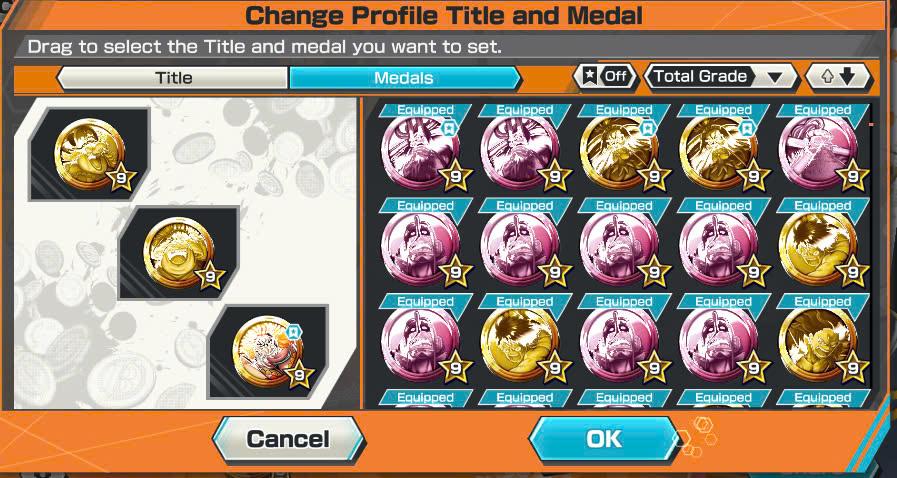Select the first equipped pink medal in row one
The image size is (897, 478).
(420, 153)
